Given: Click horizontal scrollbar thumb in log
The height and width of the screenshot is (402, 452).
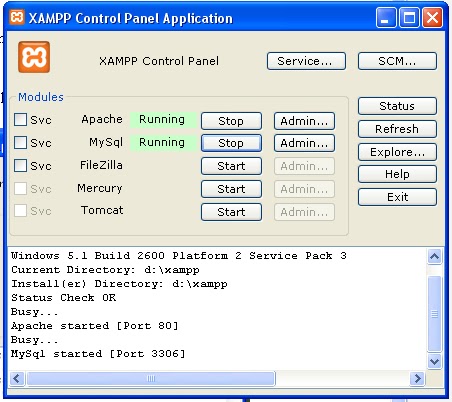Looking at the screenshot, I should point(151,378).
